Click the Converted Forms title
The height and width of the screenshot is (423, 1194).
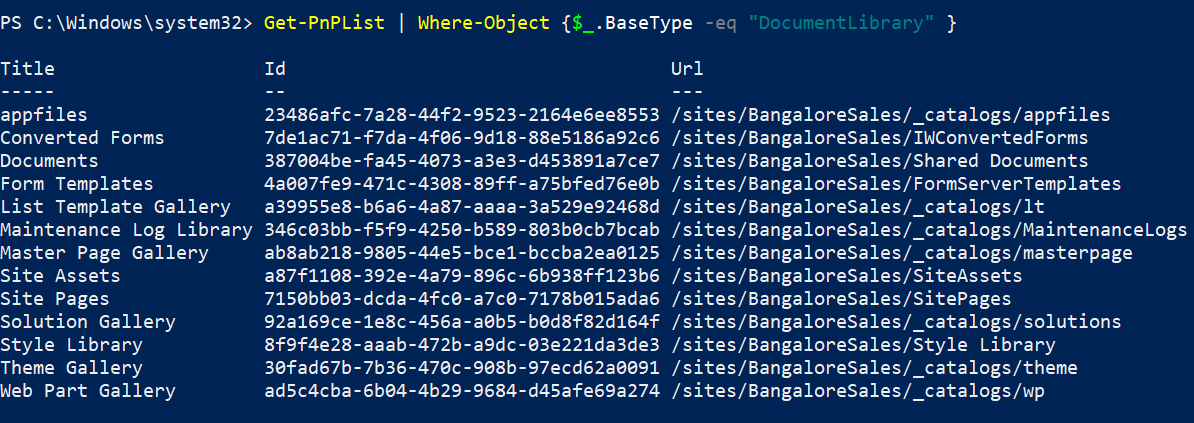(x=82, y=138)
